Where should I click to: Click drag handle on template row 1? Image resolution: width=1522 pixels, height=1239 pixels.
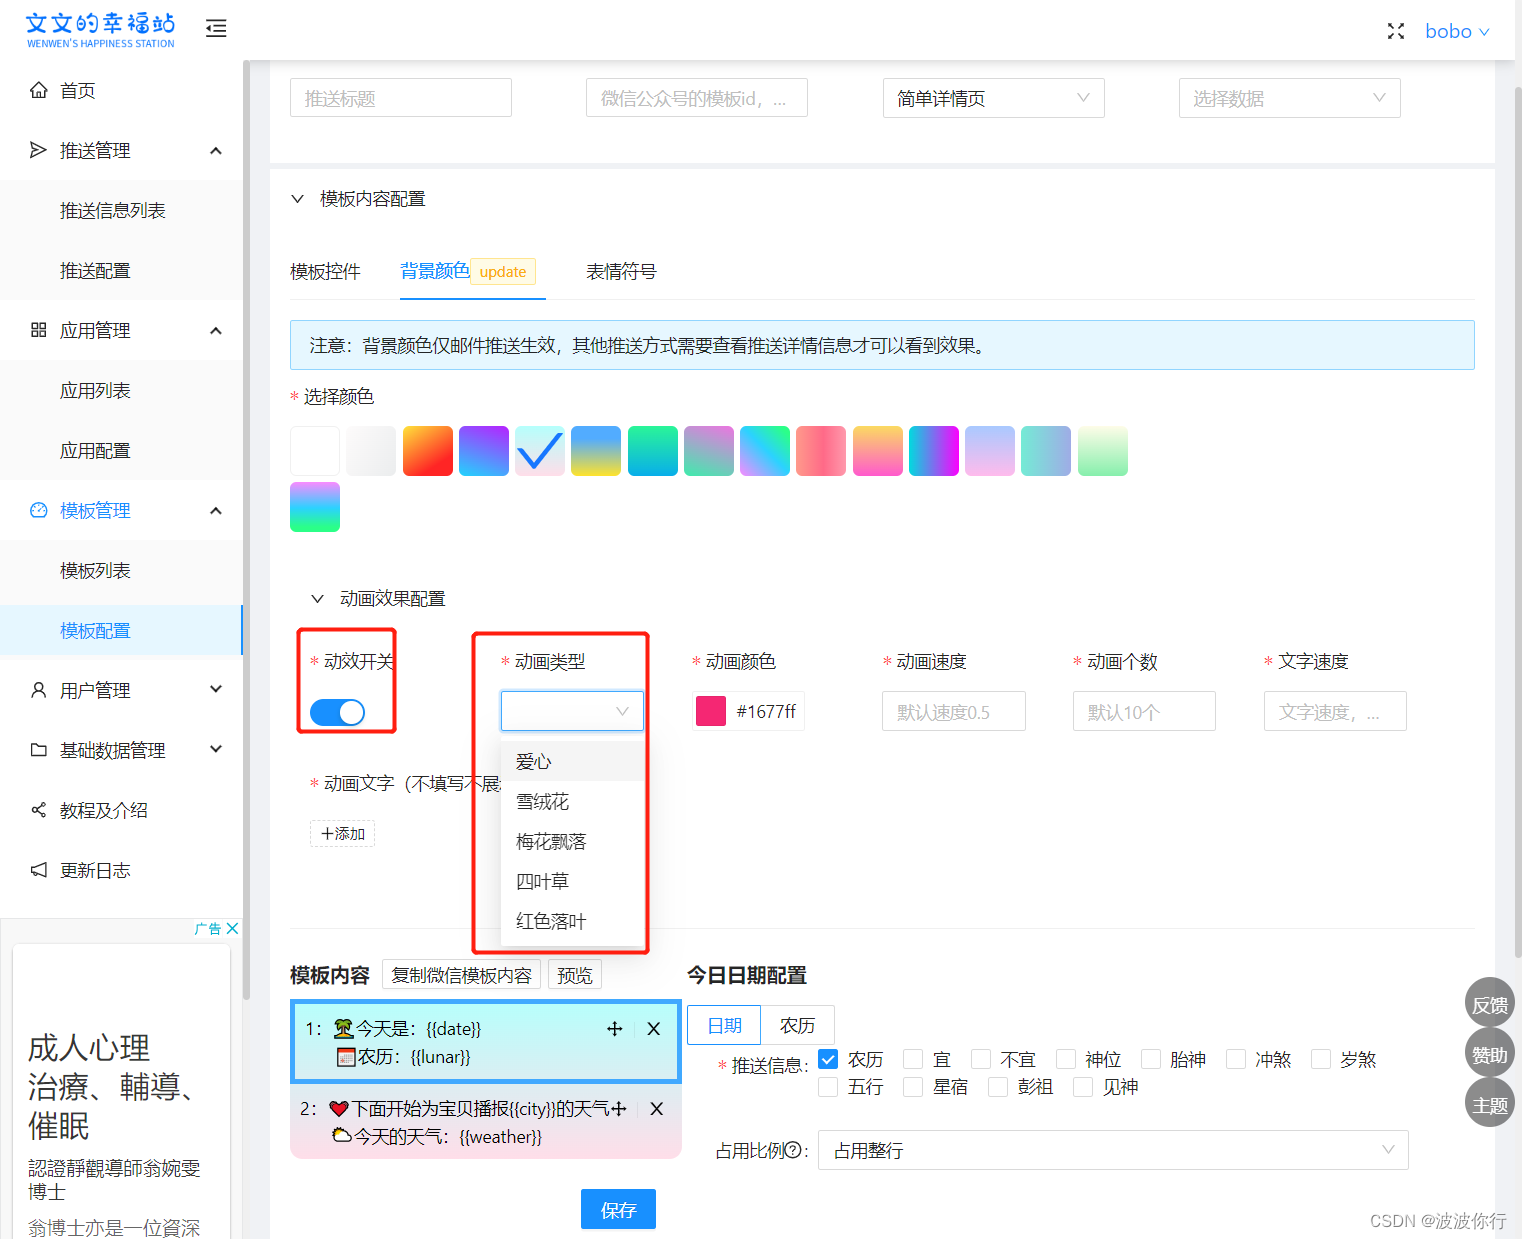point(615,1028)
